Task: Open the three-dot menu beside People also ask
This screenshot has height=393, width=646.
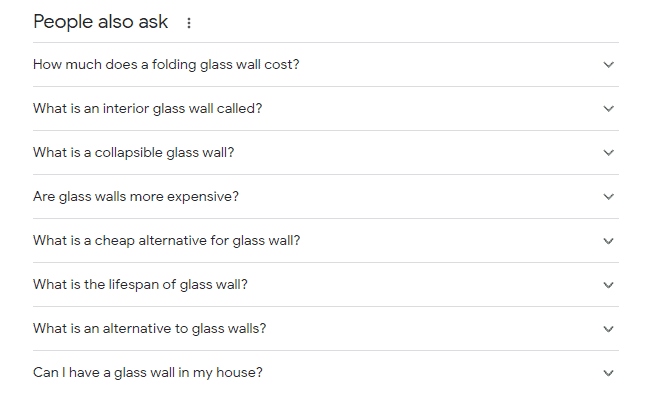Action: pyautogui.click(x=189, y=23)
